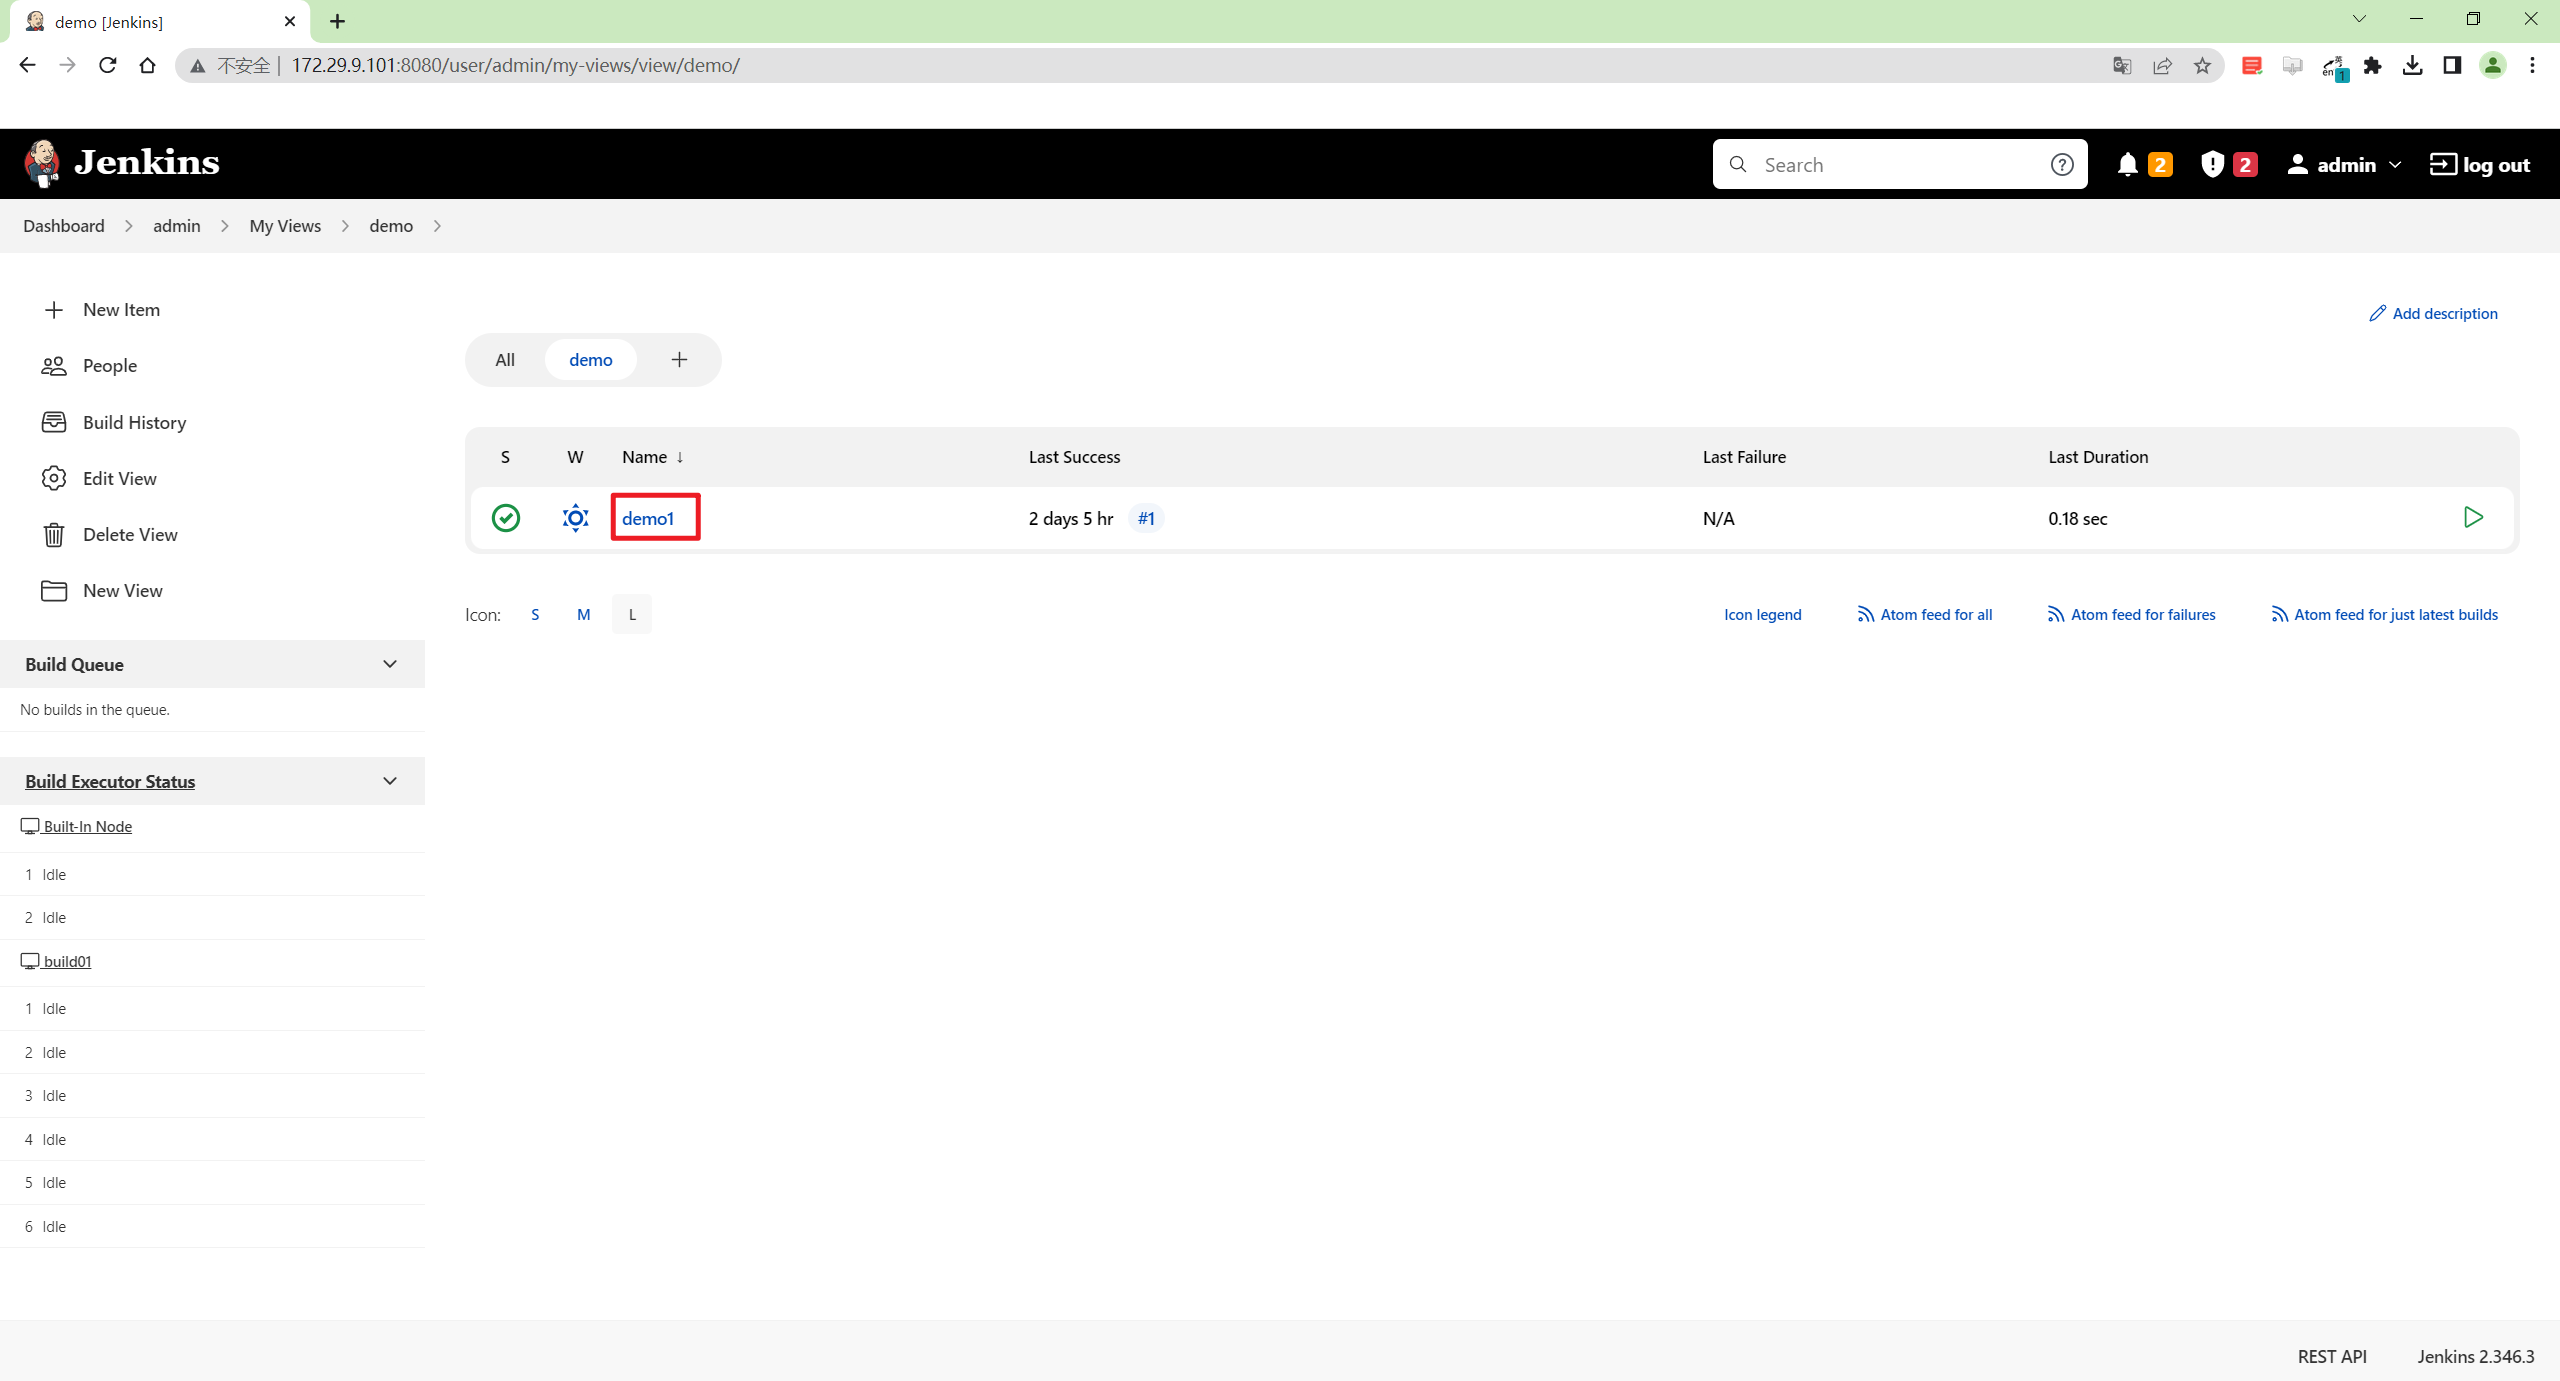Viewport: 2560px width, 1381px height.
Task: Open Atom feed for all
Action: pyautogui.click(x=1924, y=614)
